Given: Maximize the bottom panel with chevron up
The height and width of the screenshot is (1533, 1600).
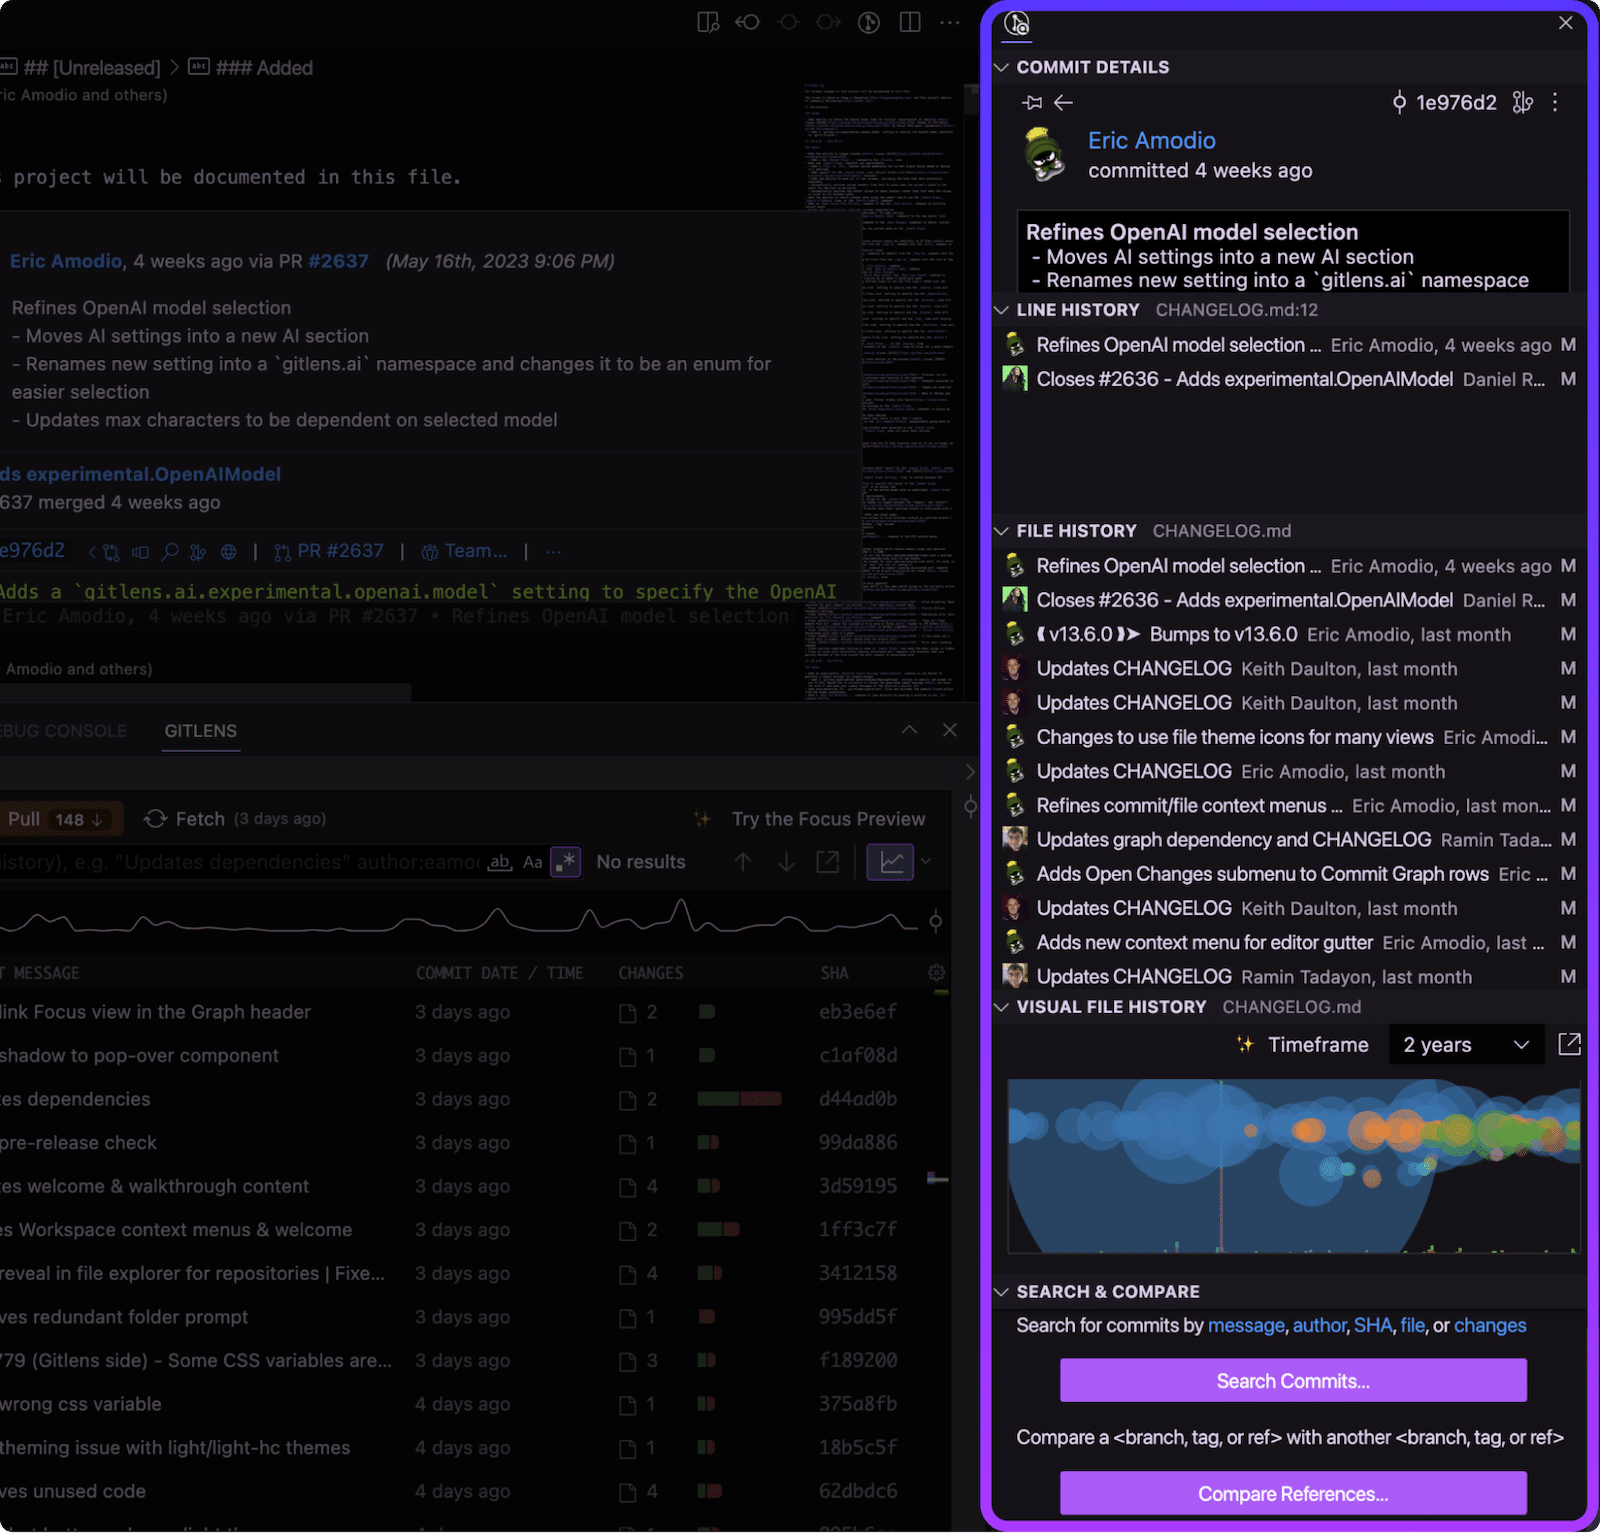Looking at the screenshot, I should (x=909, y=731).
